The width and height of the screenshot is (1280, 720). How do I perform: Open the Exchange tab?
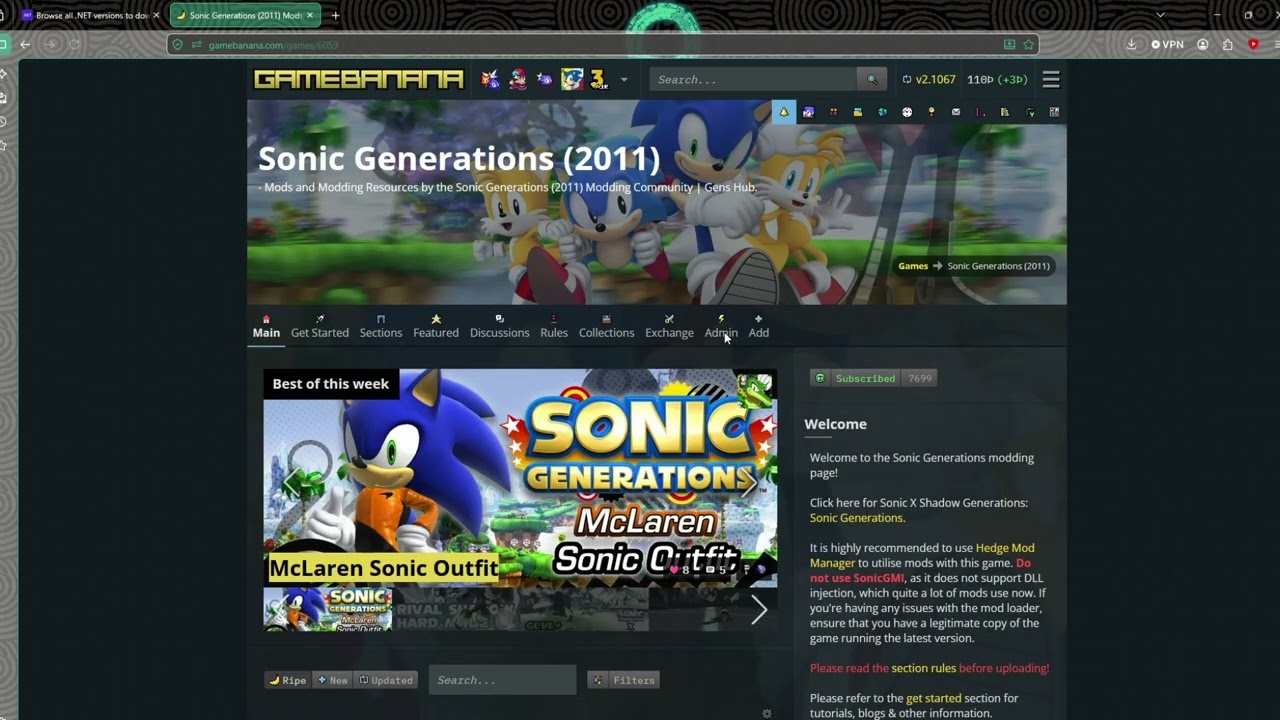coord(669,327)
